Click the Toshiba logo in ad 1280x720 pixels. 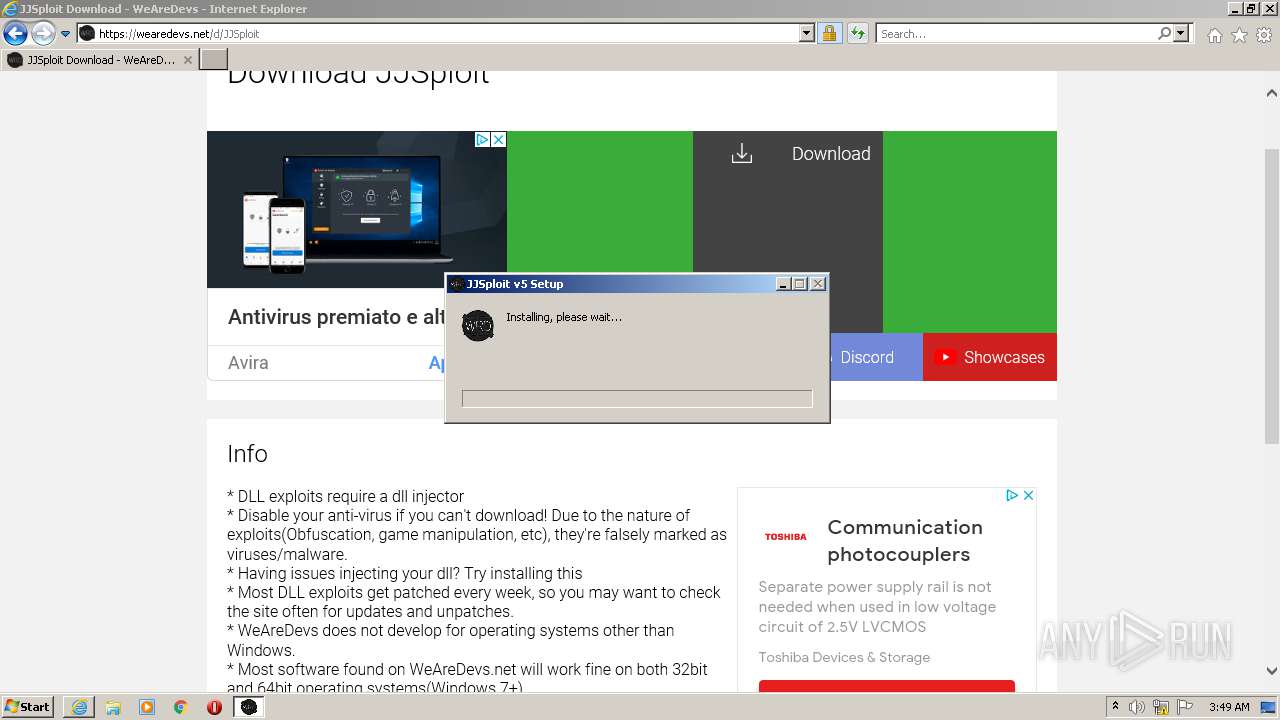(x=785, y=537)
